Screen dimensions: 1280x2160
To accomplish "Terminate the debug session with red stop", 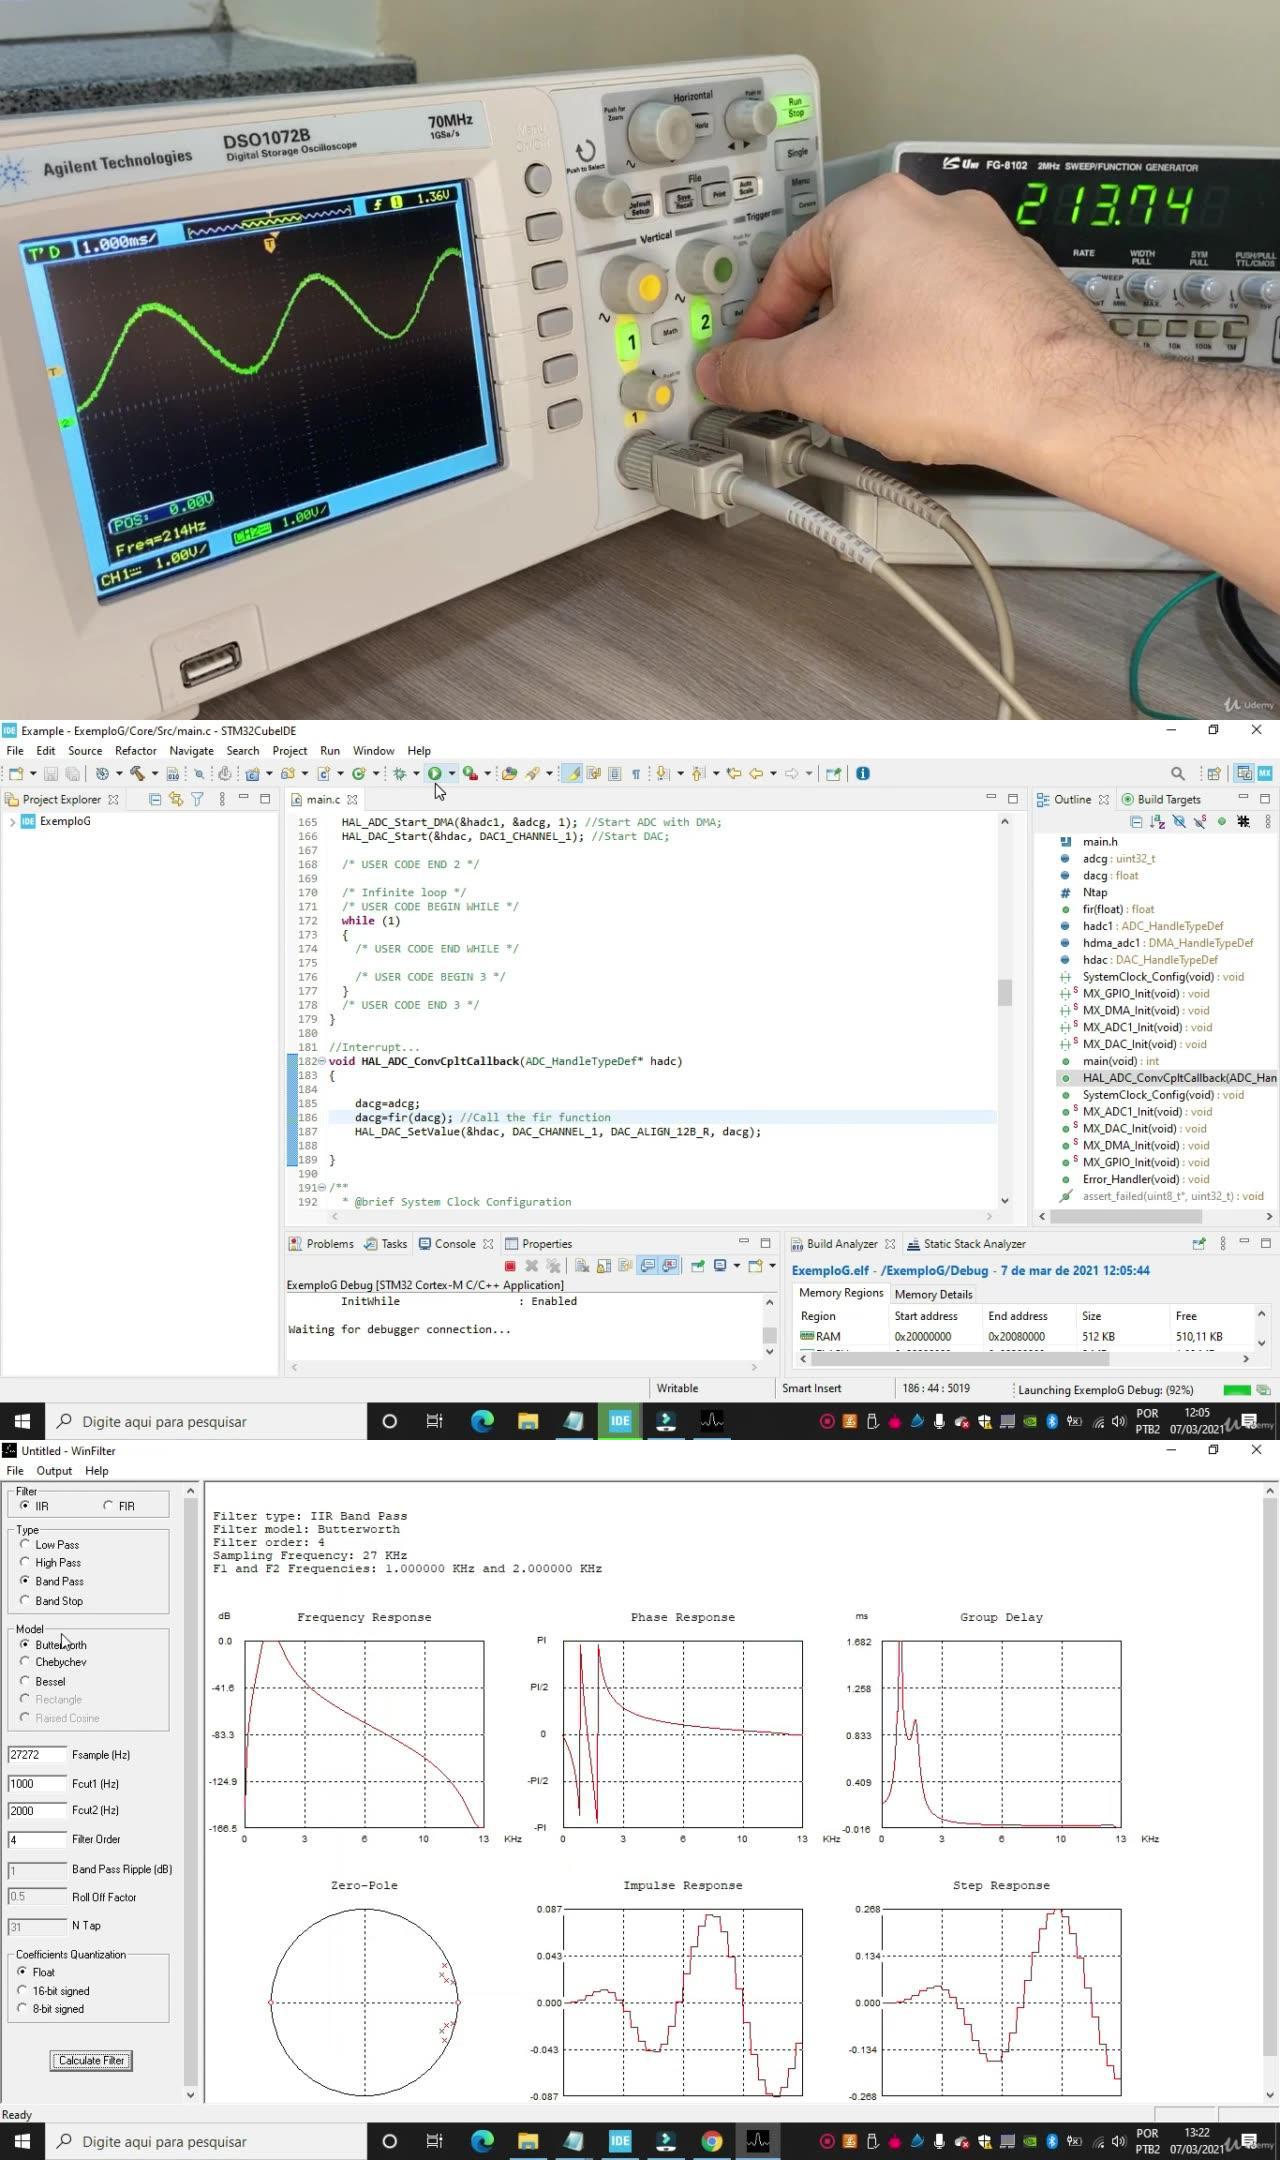I will click(510, 1266).
